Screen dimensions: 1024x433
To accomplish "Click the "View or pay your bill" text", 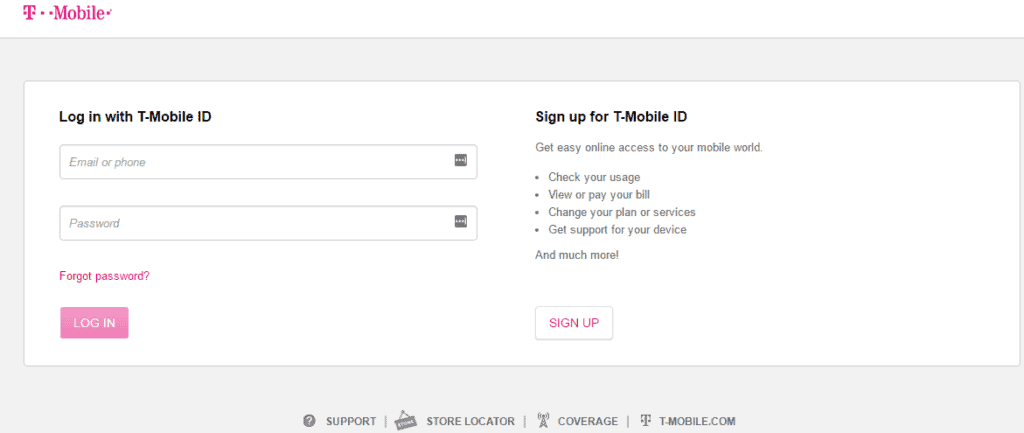I will pyautogui.click(x=599, y=195).
